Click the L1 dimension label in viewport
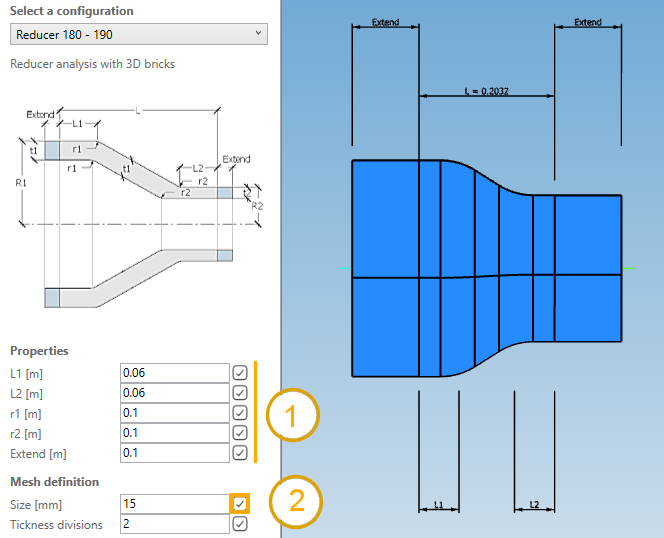Screen dimensions: 664x538 [x=439, y=505]
